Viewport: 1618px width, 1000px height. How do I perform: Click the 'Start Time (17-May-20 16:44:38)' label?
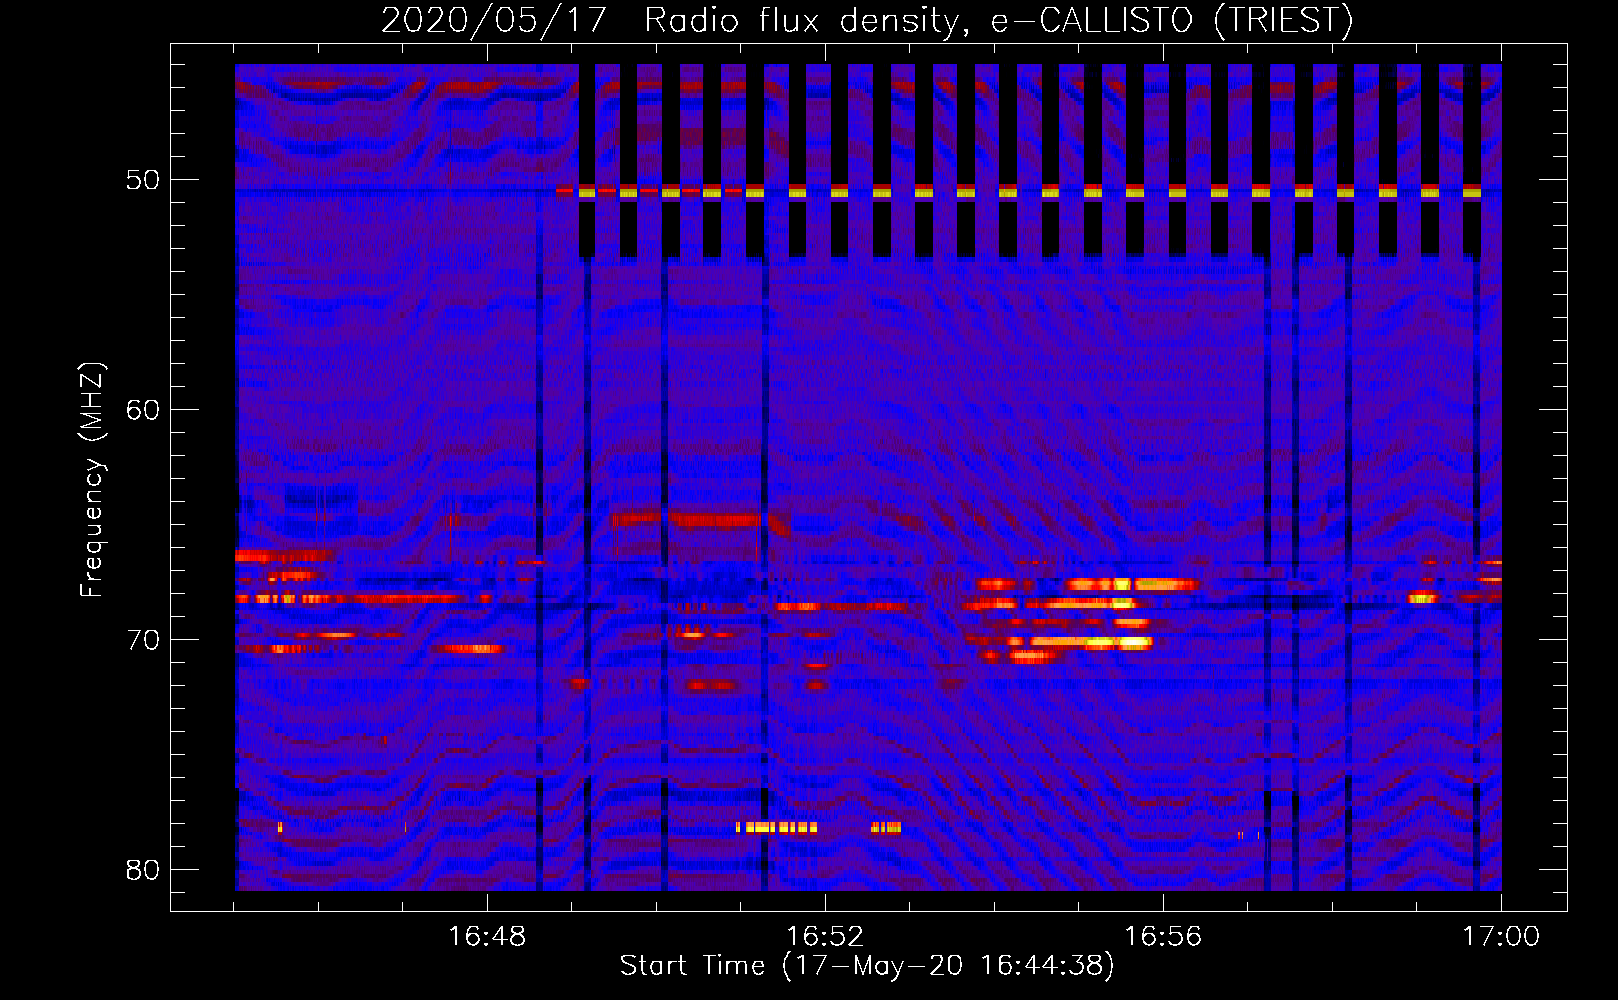pos(867,966)
